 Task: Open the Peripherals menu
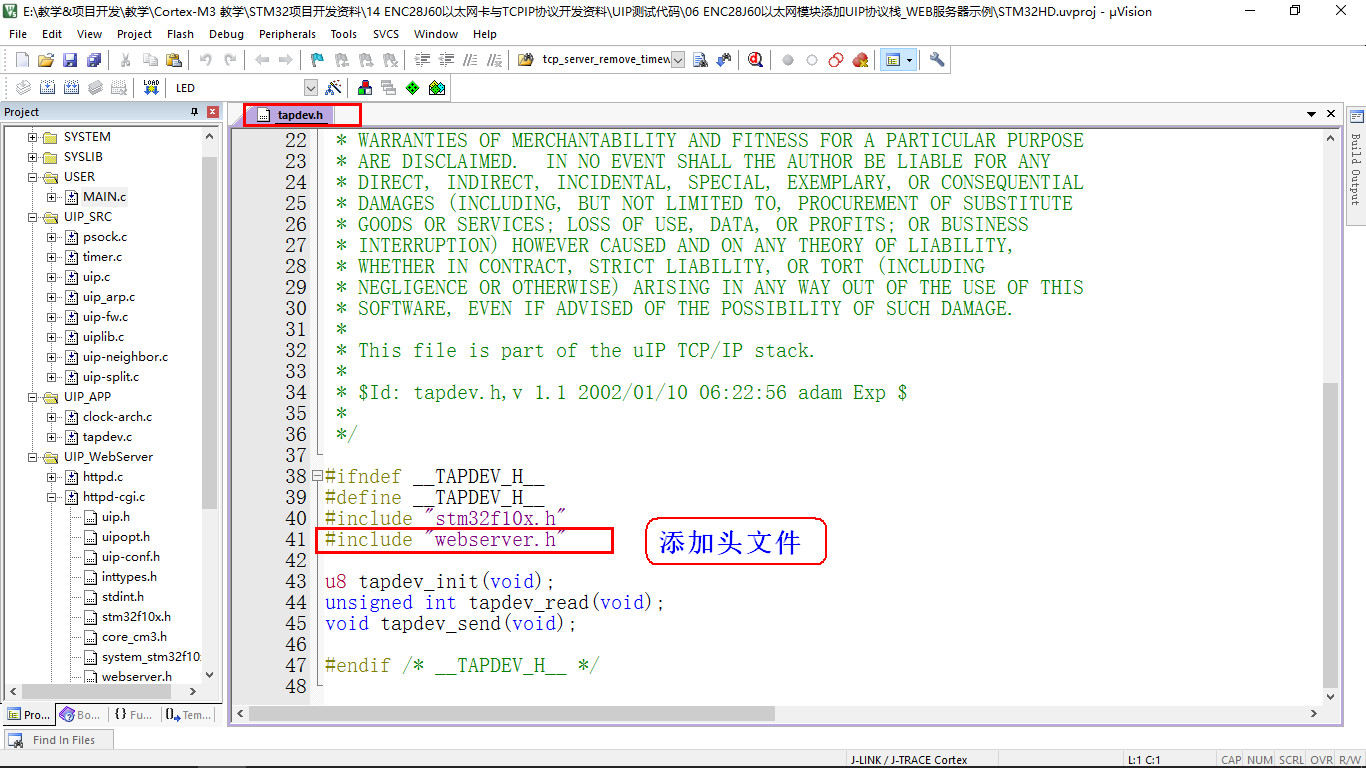(x=287, y=34)
